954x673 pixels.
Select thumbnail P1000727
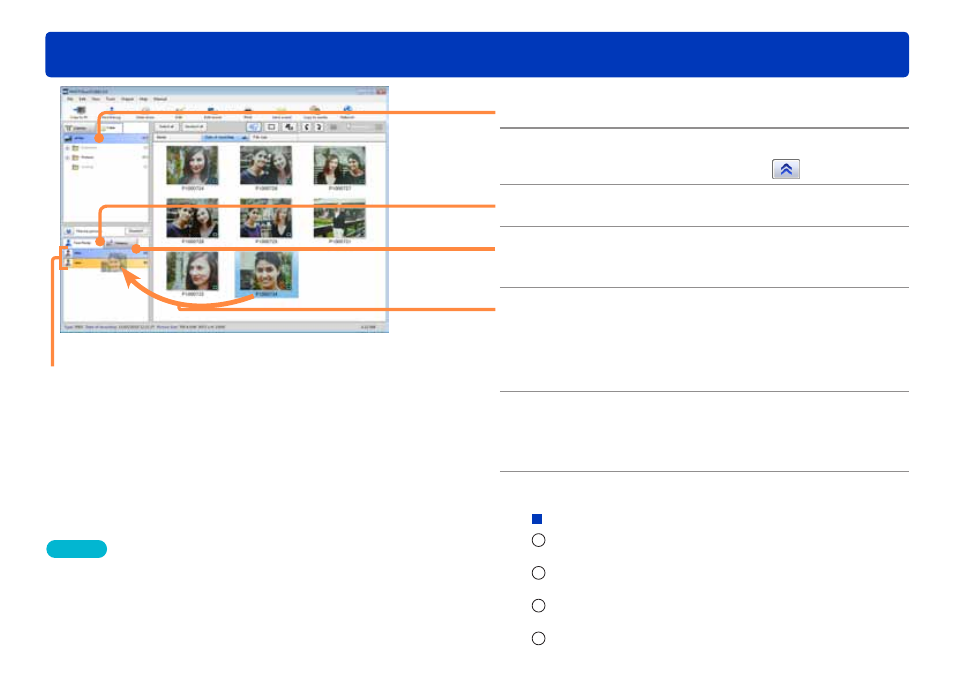click(x=339, y=166)
